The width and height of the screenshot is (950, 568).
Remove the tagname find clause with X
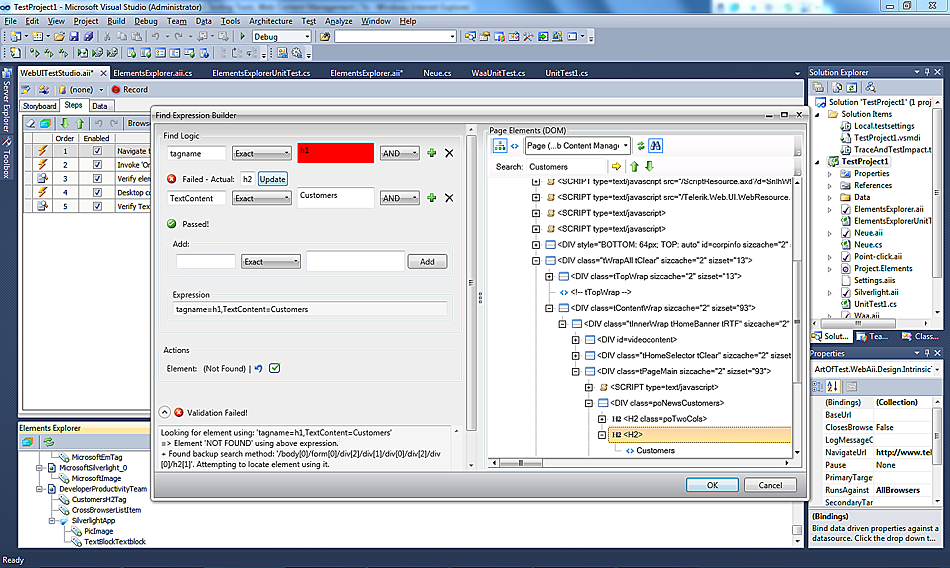449,153
